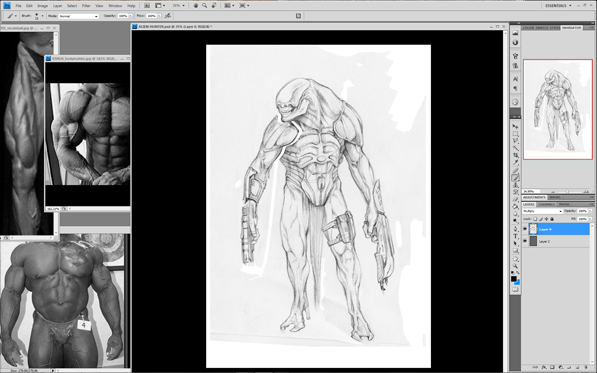The image size is (597, 373).
Task: Hide the selected top layer with its eye icon
Action: (x=525, y=229)
